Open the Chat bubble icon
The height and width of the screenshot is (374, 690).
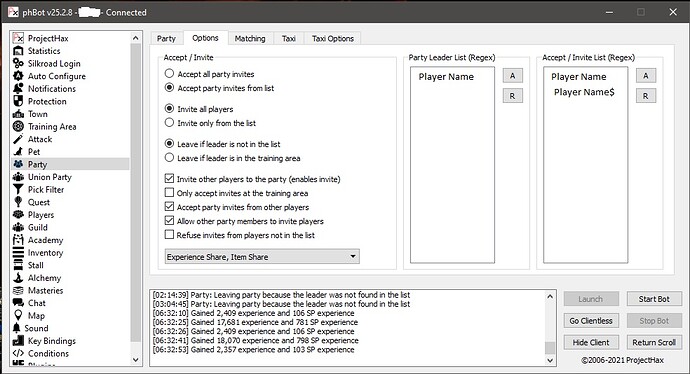[x=18, y=303]
